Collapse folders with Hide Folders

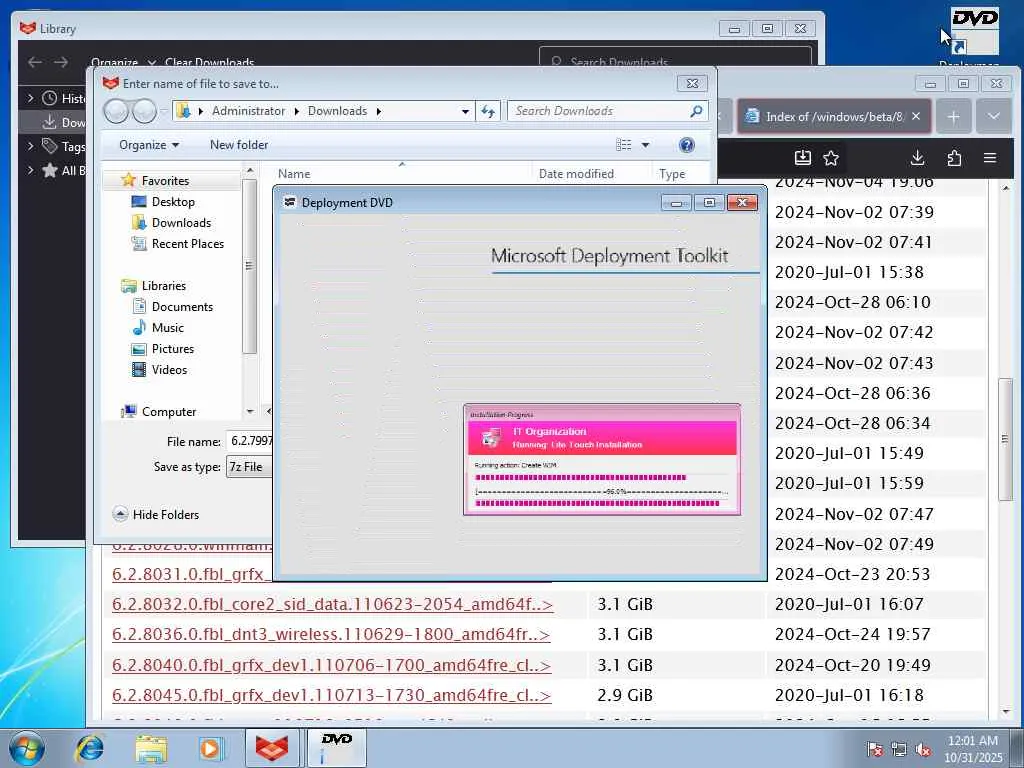click(x=155, y=515)
